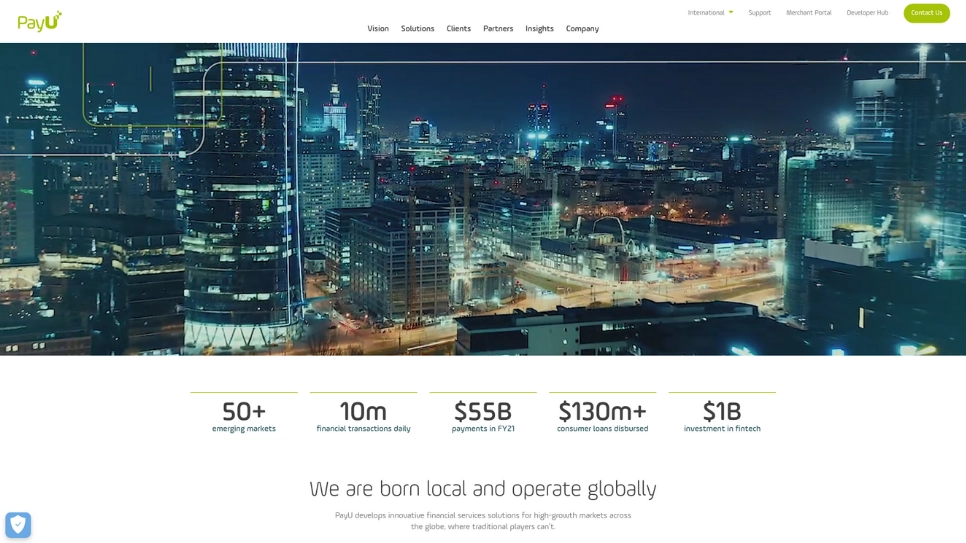The height and width of the screenshot is (543, 966).
Task: Select Clients in the navigation bar
Action: coord(458,29)
